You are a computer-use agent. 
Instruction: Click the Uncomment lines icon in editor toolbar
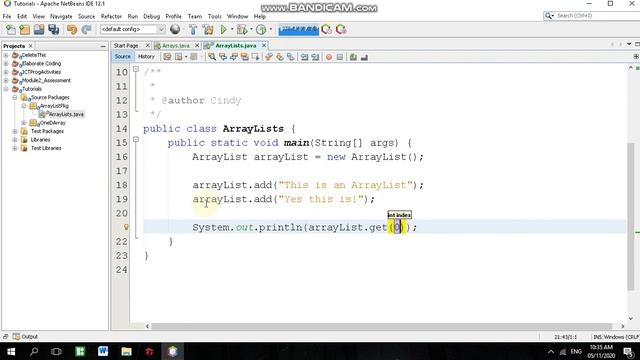364,57
